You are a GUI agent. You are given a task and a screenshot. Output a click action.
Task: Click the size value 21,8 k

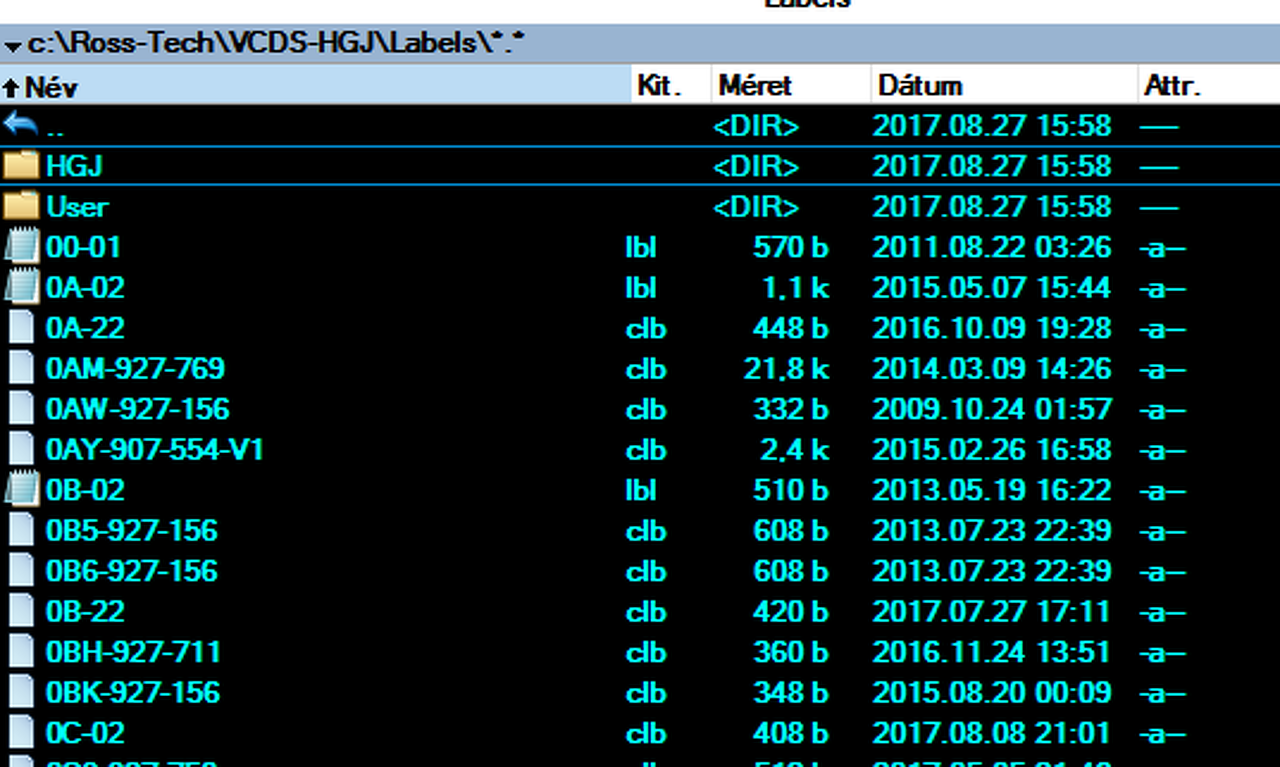point(786,369)
